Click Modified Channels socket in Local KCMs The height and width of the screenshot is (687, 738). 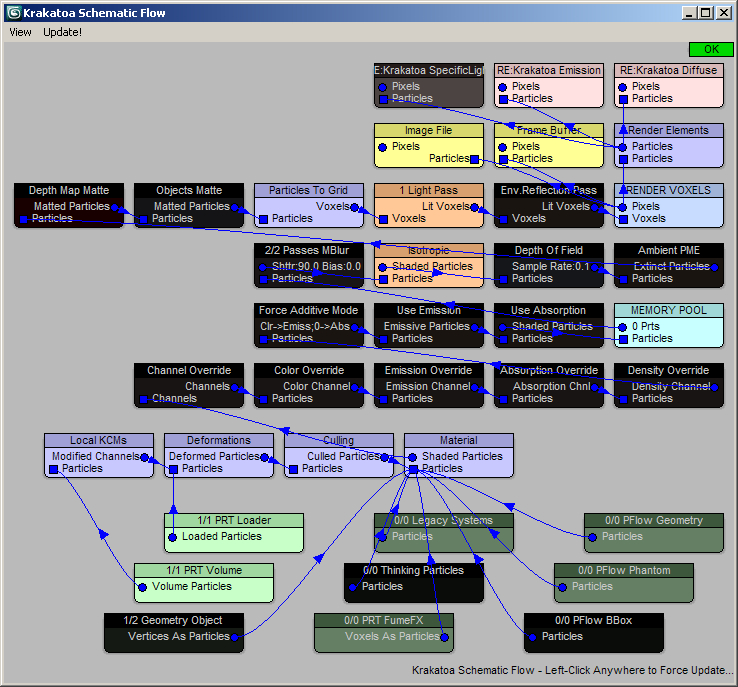[x=144, y=457]
